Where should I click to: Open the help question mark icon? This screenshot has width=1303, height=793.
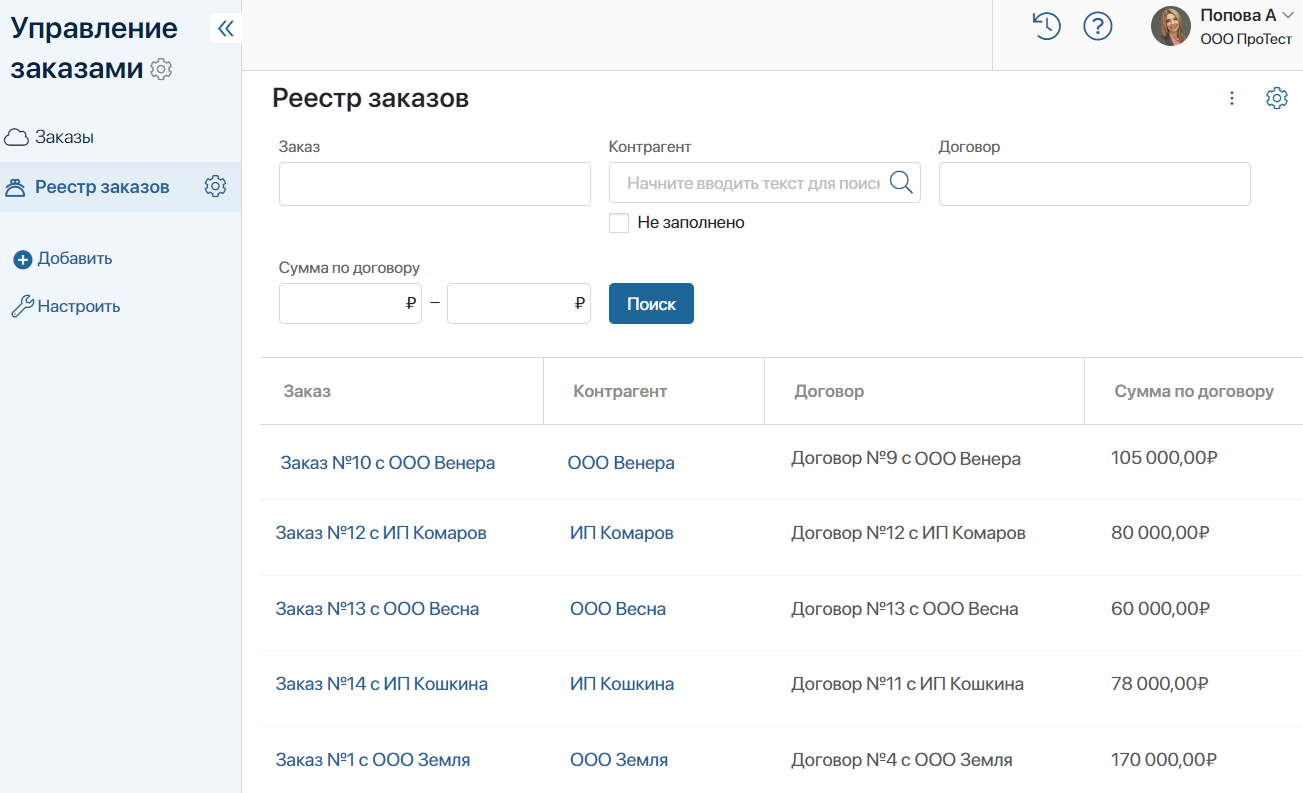tap(1098, 27)
